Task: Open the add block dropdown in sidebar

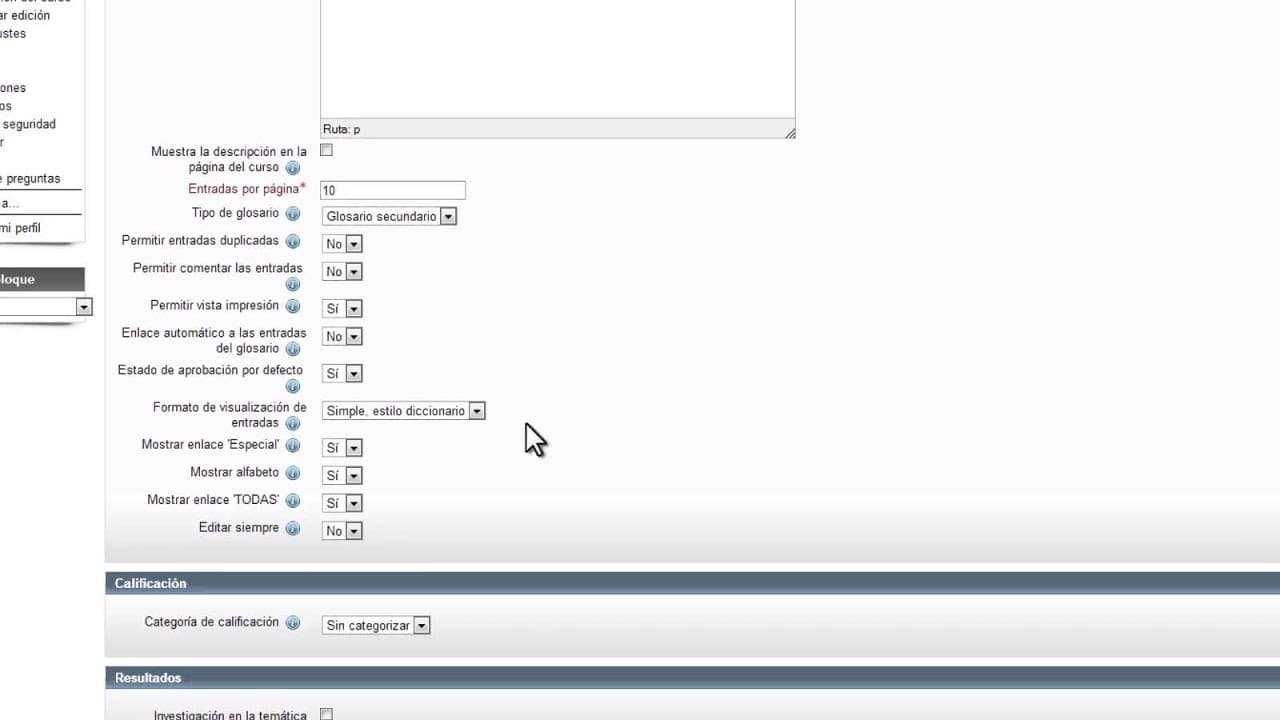Action: (44, 307)
